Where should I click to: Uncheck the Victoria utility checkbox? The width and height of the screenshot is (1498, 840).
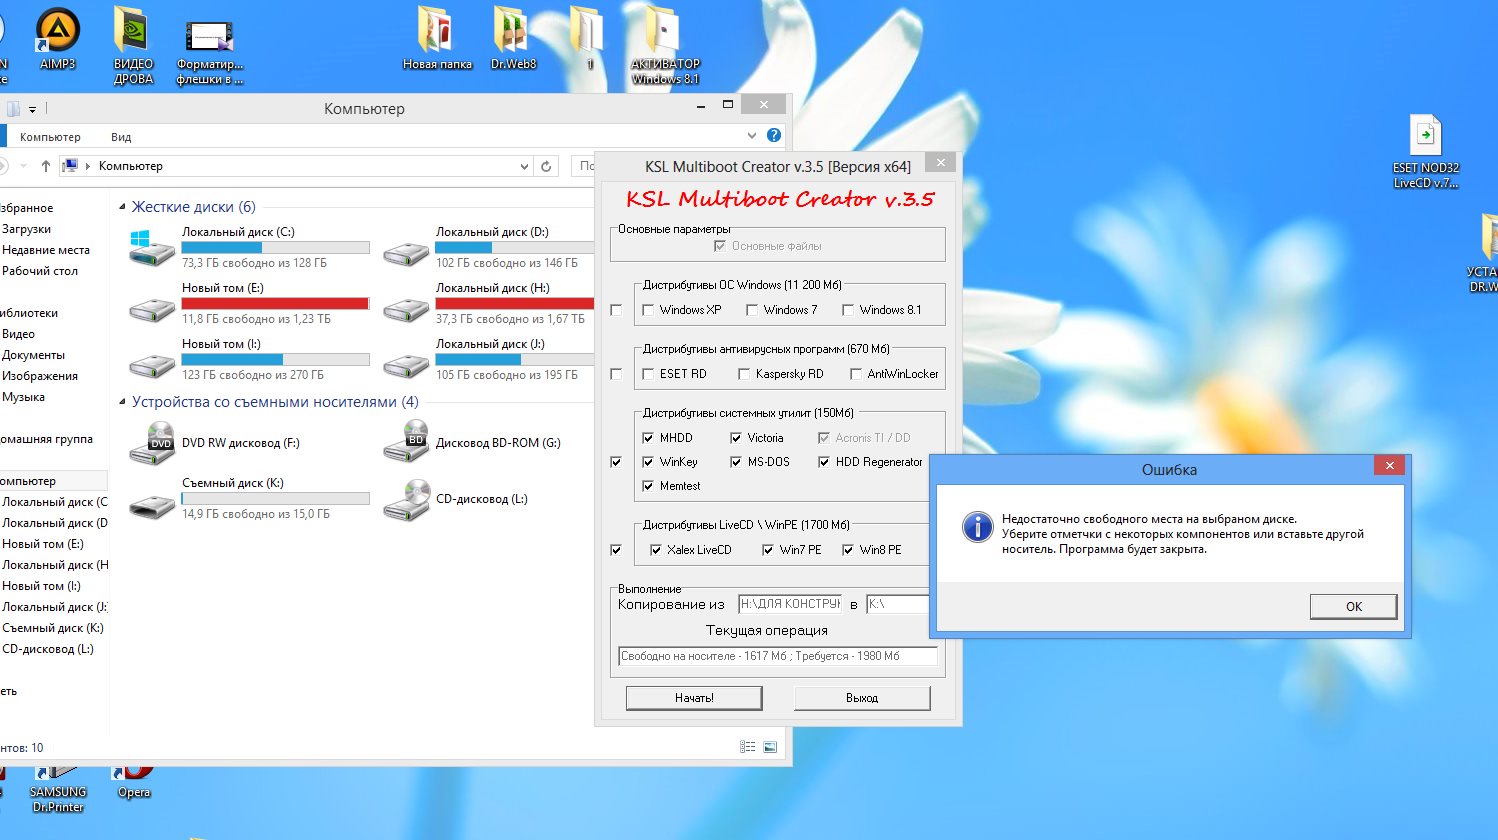click(736, 438)
